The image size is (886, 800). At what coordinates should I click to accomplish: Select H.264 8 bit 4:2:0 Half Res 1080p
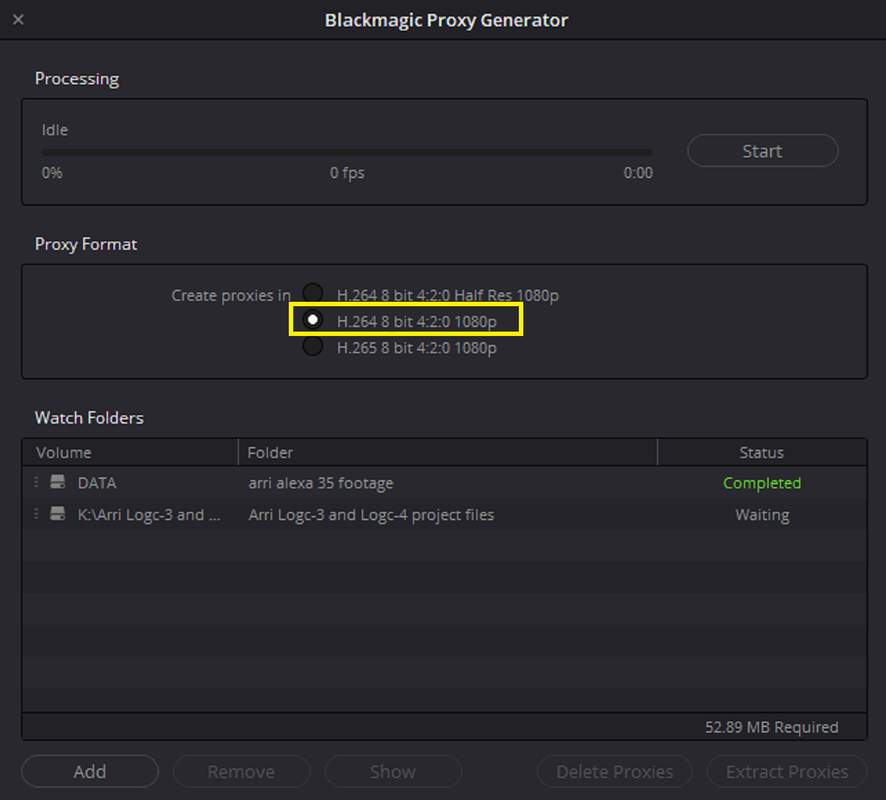pos(312,293)
